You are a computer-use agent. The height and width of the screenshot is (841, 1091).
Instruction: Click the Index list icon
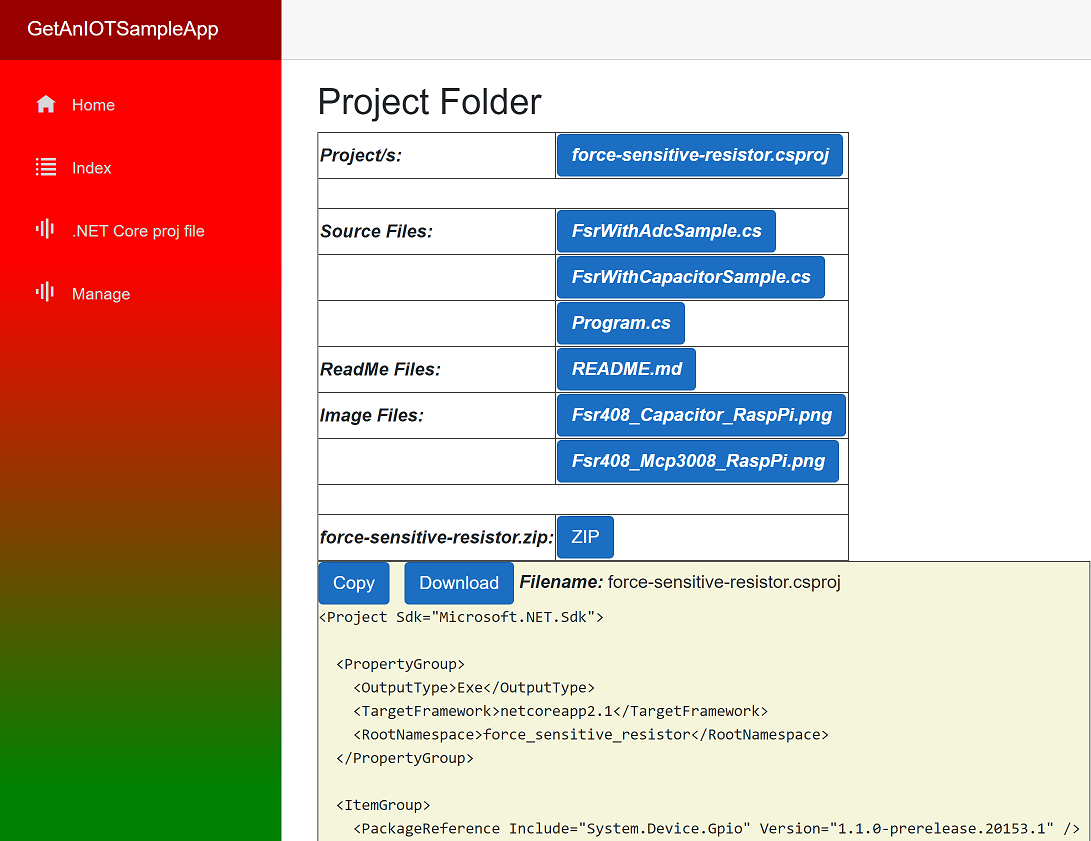pyautogui.click(x=46, y=167)
